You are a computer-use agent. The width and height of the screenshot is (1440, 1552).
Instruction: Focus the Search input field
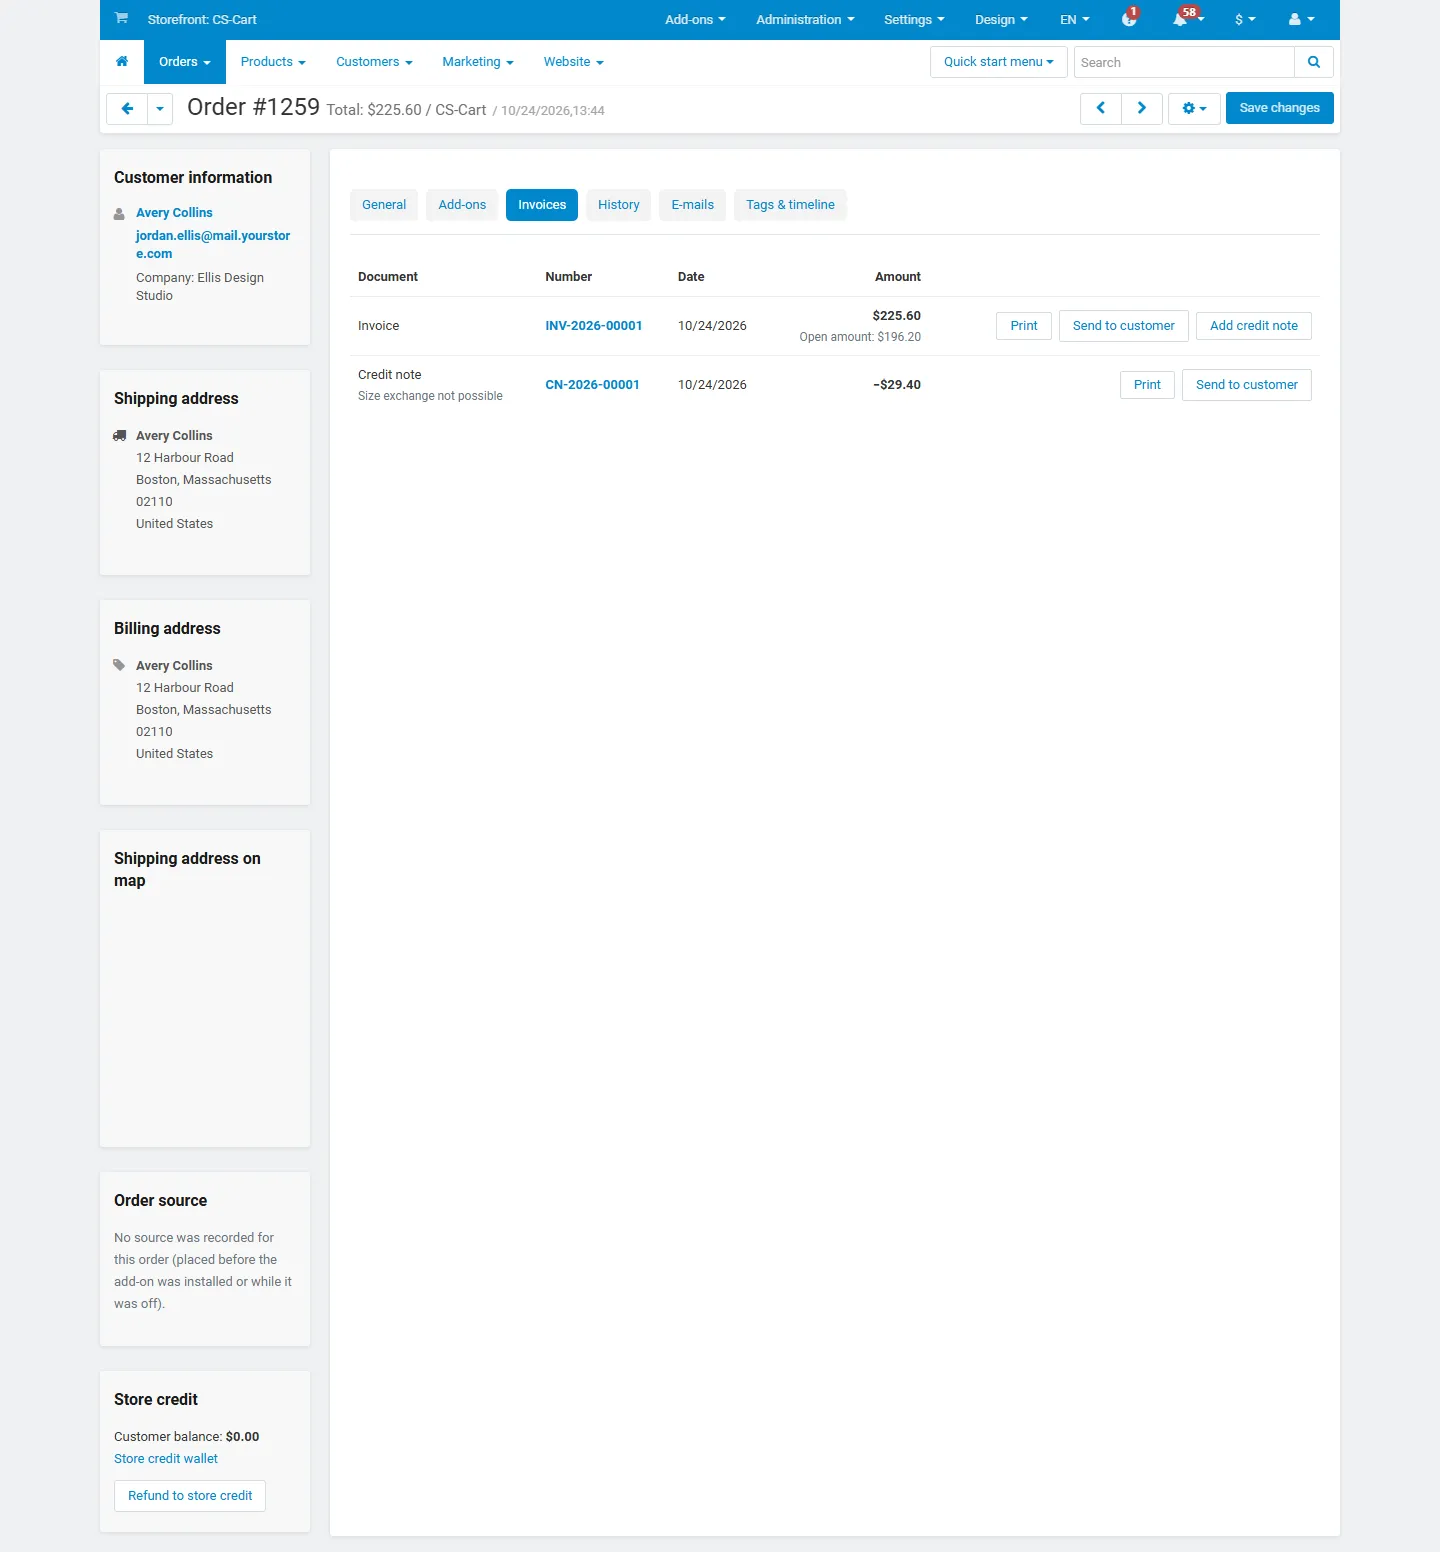coord(1184,62)
